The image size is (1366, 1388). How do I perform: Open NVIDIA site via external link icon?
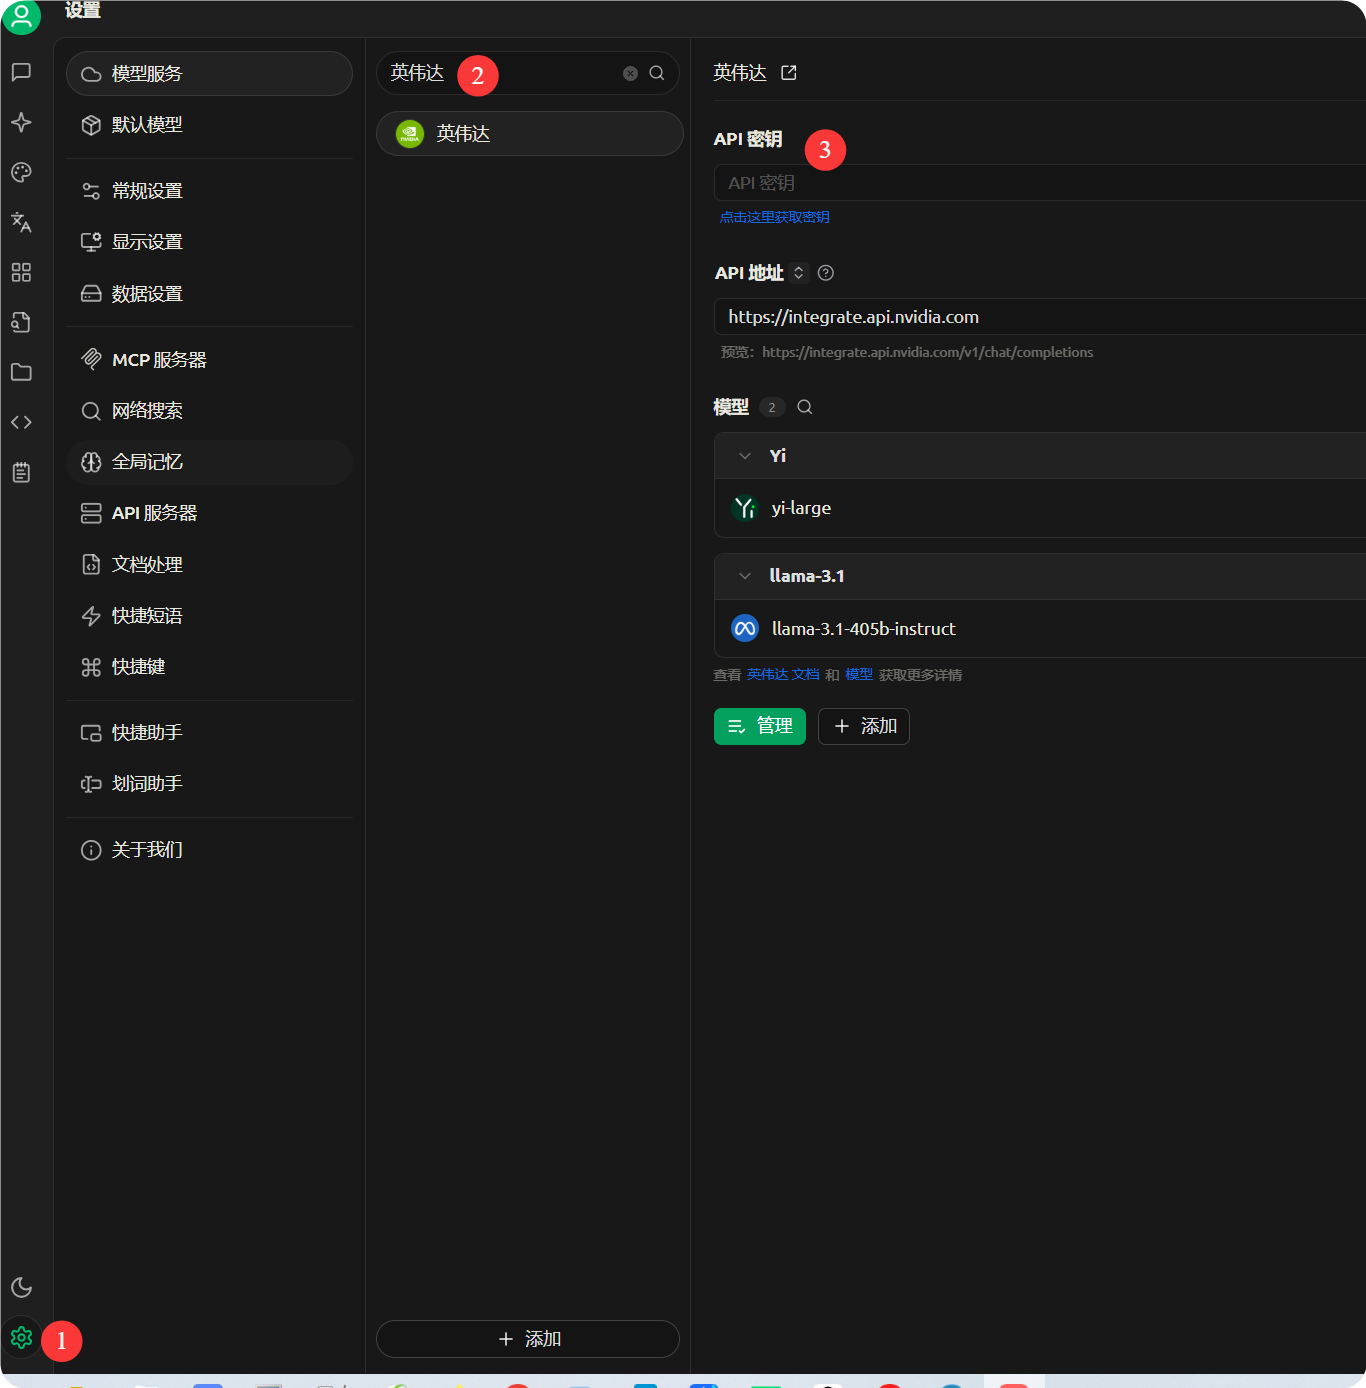click(789, 72)
